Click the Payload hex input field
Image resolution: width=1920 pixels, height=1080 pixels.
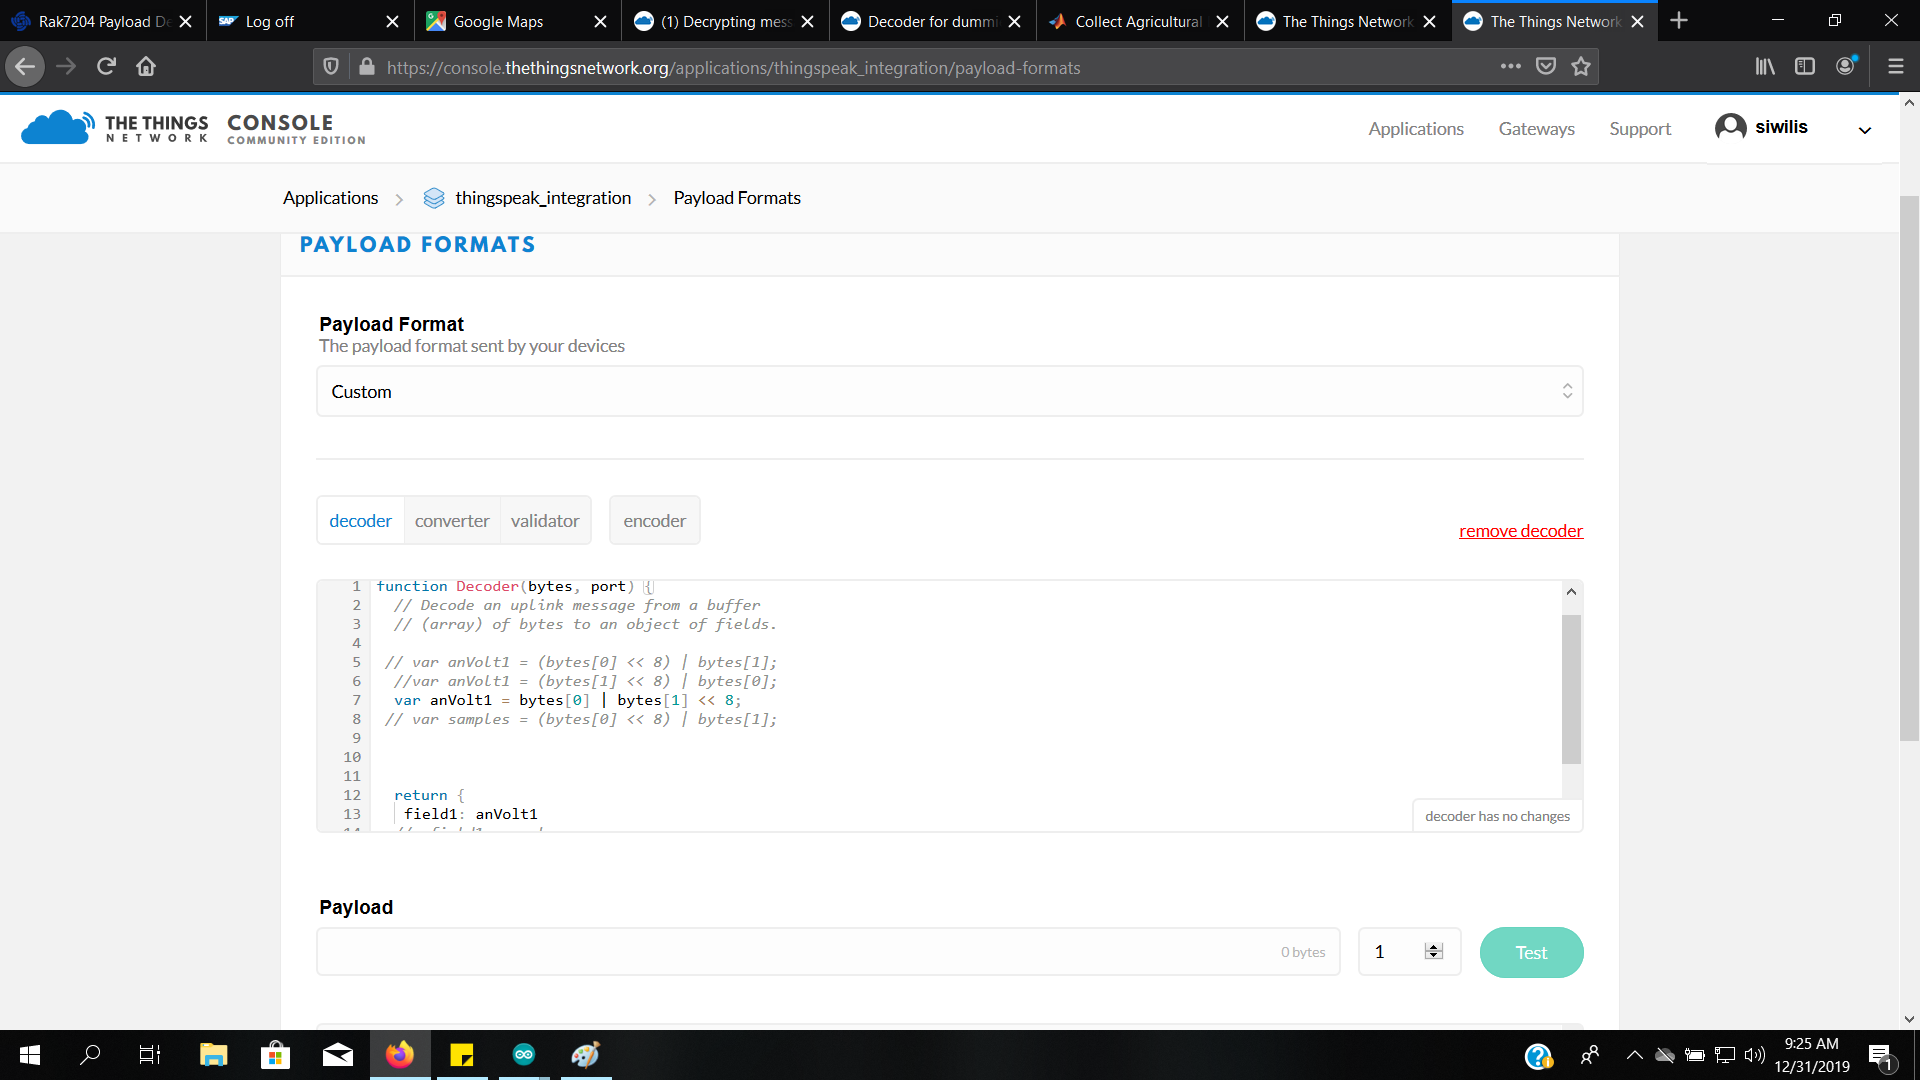tap(828, 952)
